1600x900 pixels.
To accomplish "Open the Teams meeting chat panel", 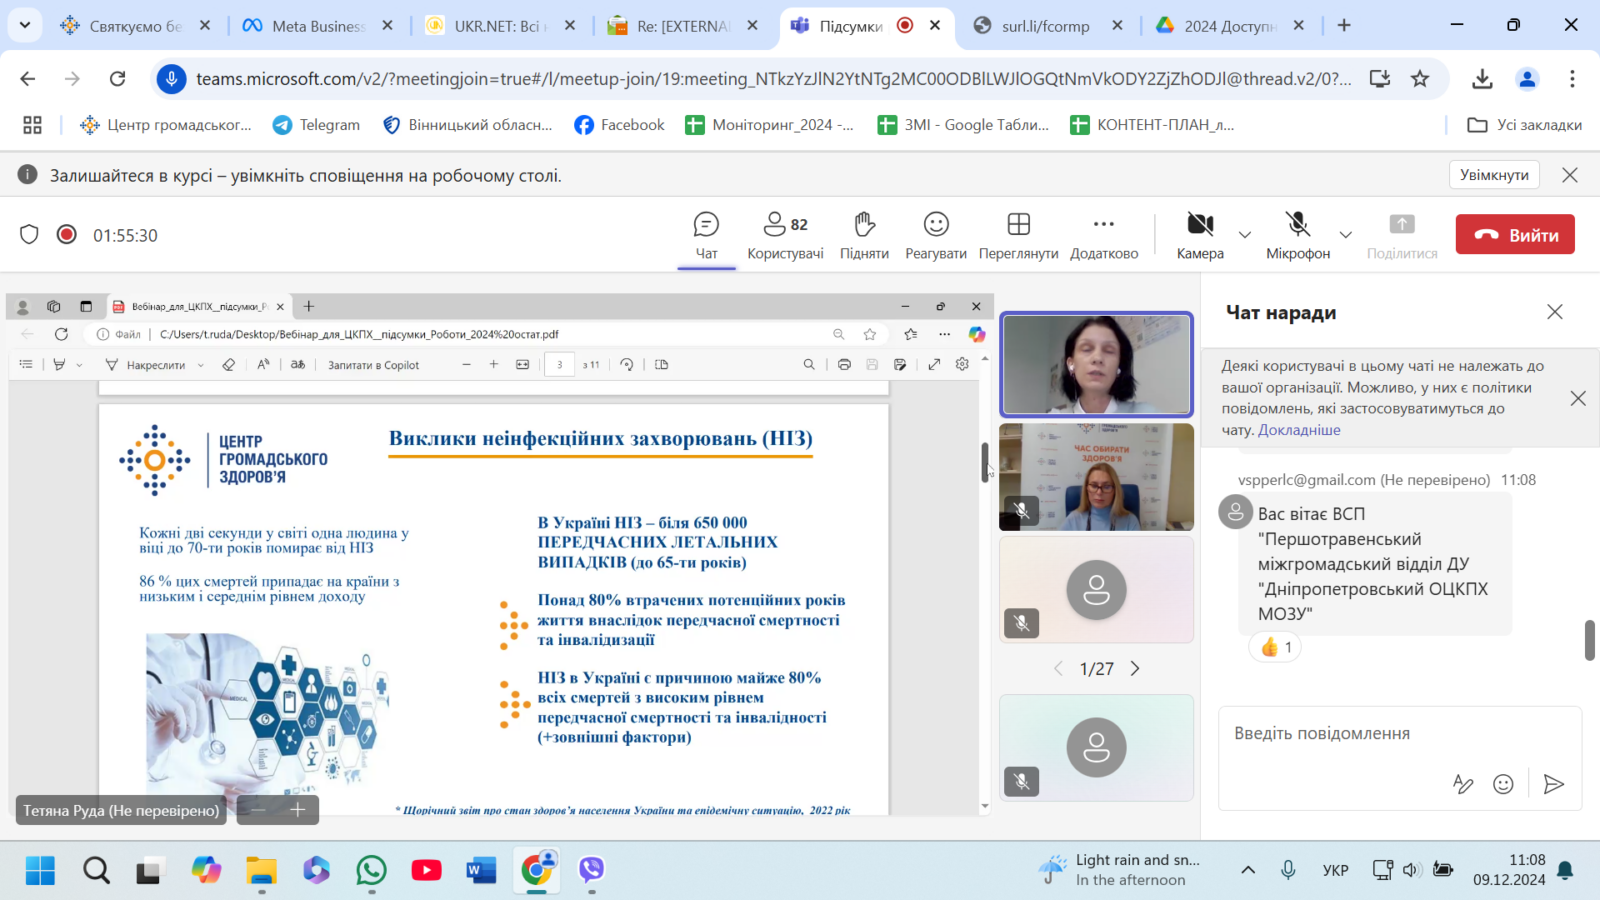I will pos(706,235).
